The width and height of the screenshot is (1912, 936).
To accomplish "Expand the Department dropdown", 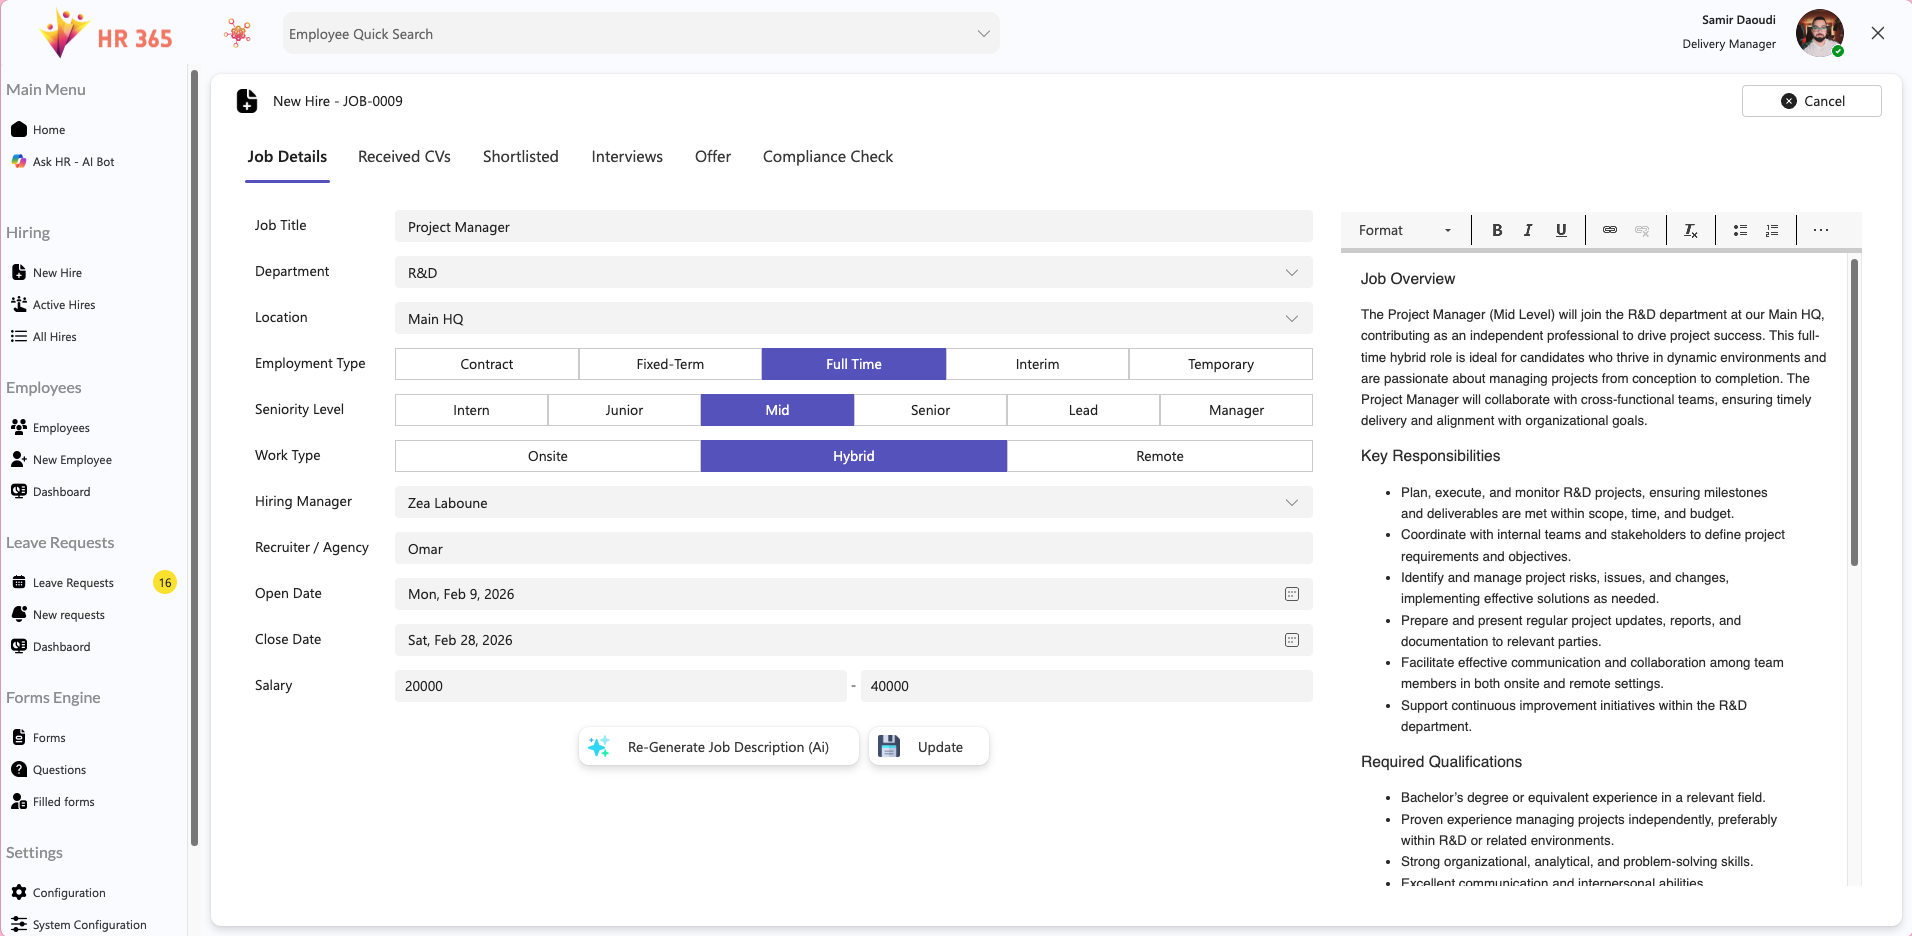I will point(1291,273).
